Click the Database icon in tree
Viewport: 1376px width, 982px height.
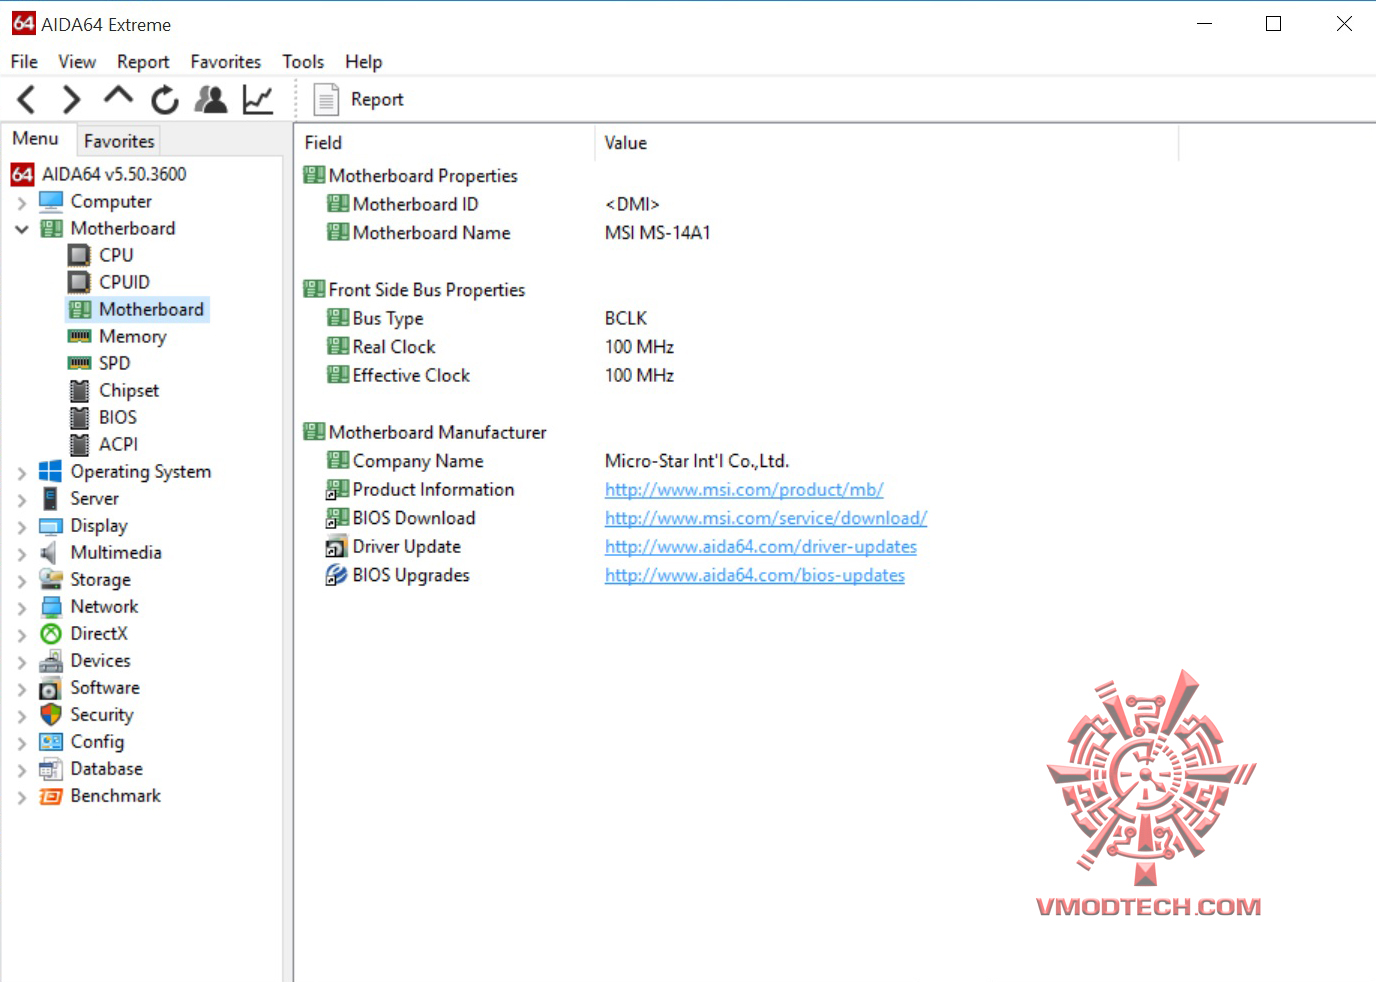(50, 769)
